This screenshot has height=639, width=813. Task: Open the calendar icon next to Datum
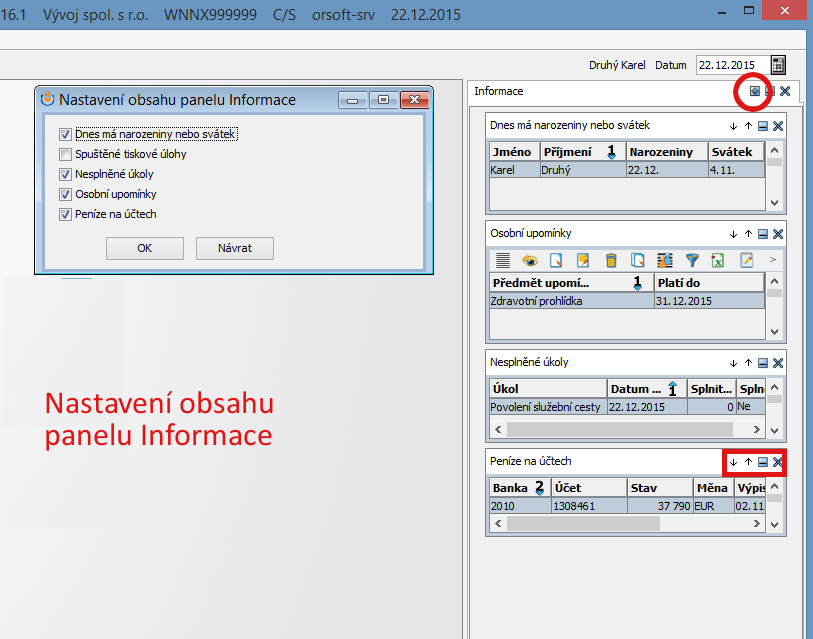[778, 65]
